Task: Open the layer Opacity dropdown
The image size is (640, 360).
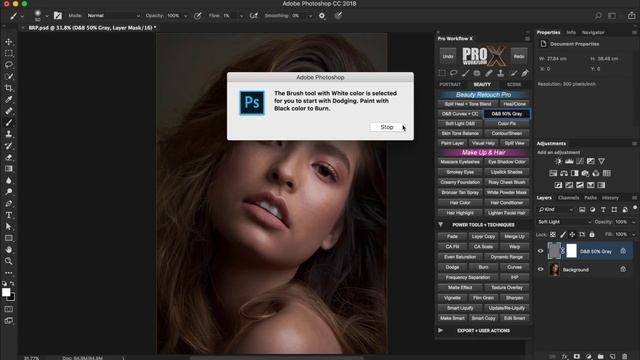Action: (x=633, y=222)
